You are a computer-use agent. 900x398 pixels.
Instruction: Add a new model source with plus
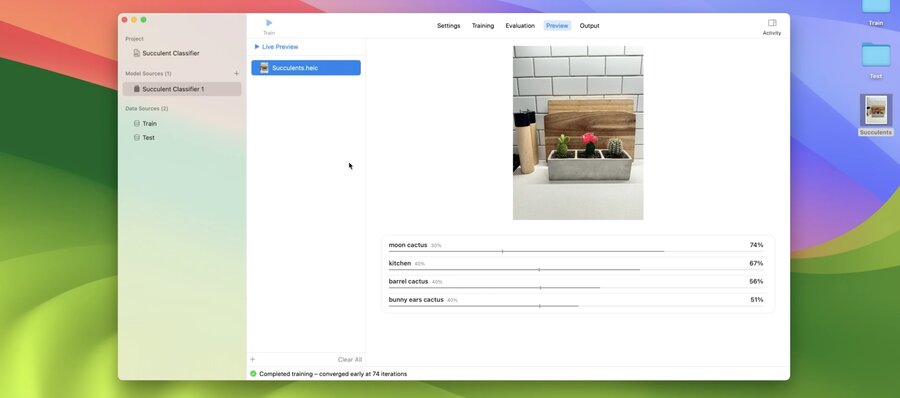coord(236,74)
